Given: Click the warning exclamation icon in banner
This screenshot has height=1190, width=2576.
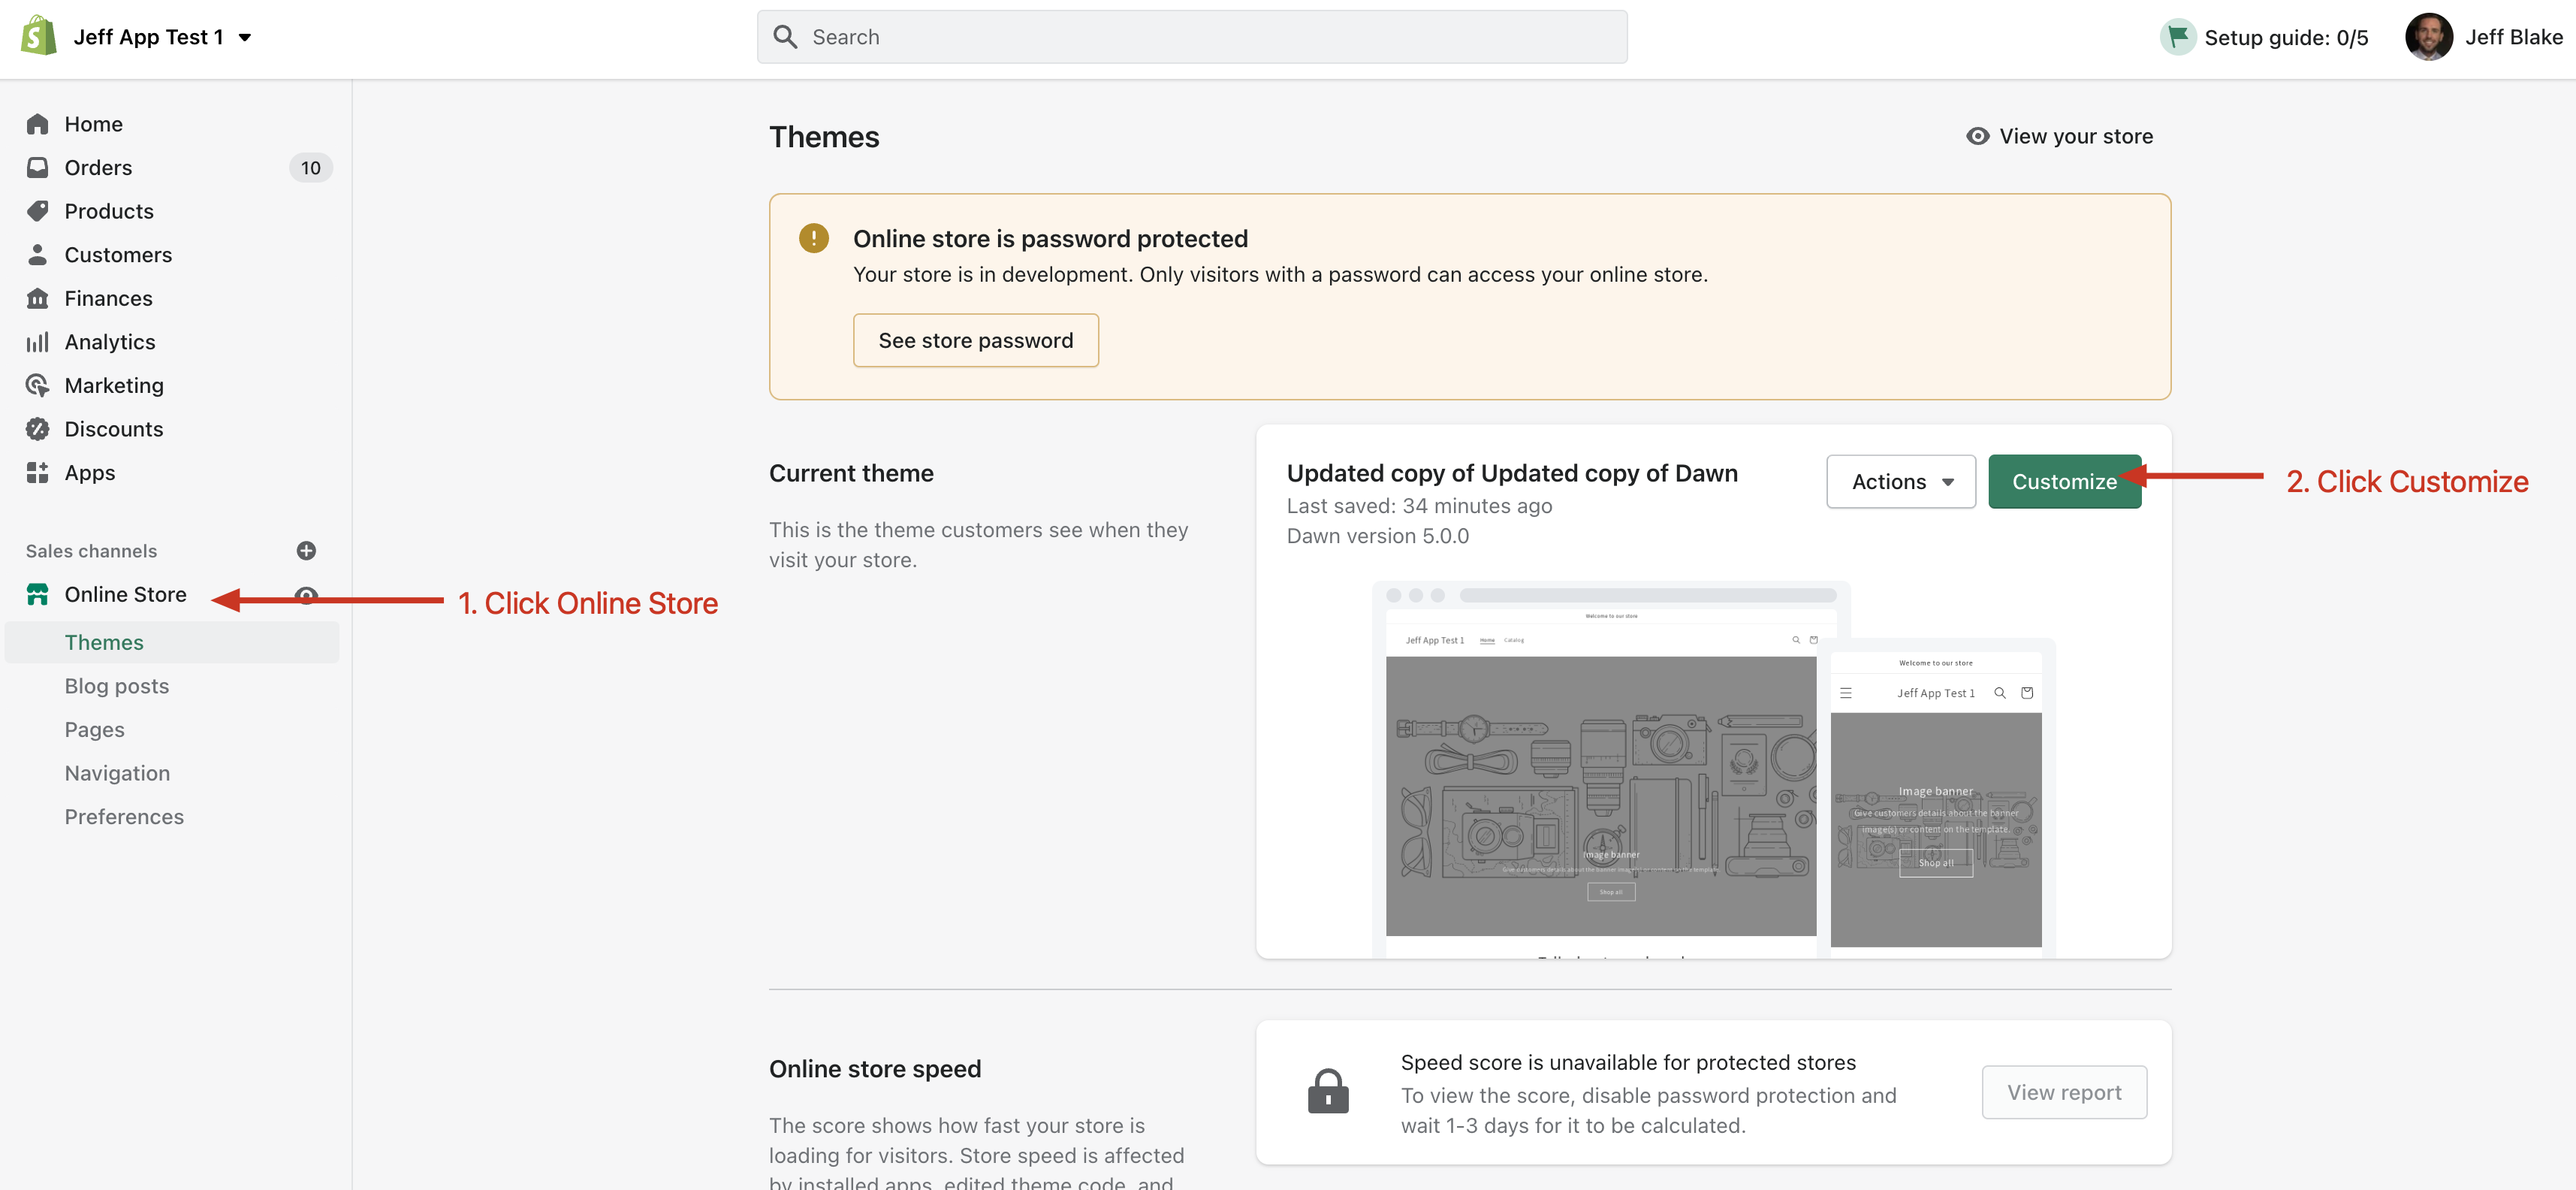Looking at the screenshot, I should point(813,238).
